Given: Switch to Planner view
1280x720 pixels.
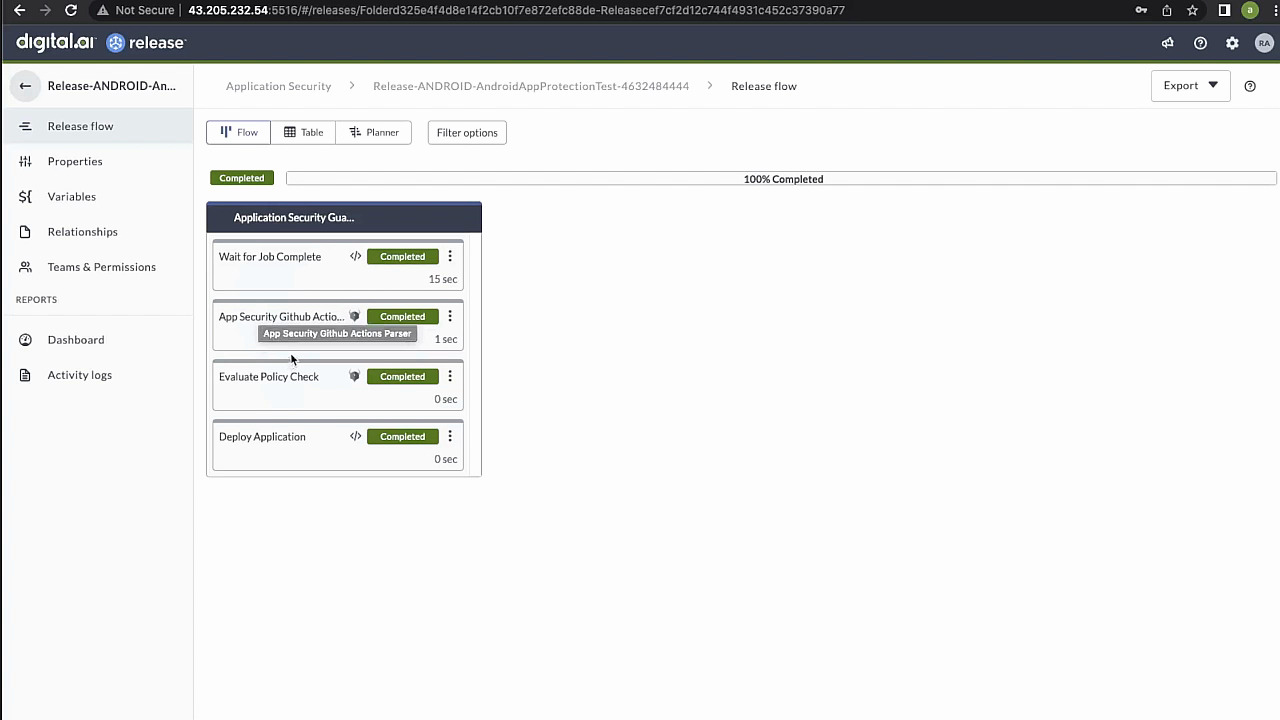Looking at the screenshot, I should click(374, 132).
